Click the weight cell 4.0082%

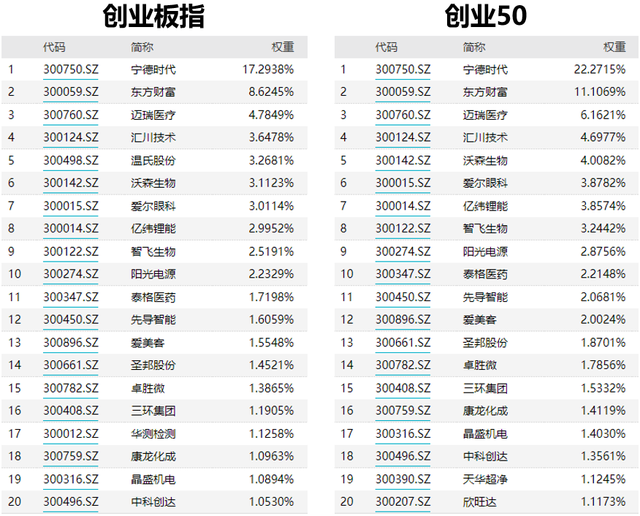click(603, 160)
